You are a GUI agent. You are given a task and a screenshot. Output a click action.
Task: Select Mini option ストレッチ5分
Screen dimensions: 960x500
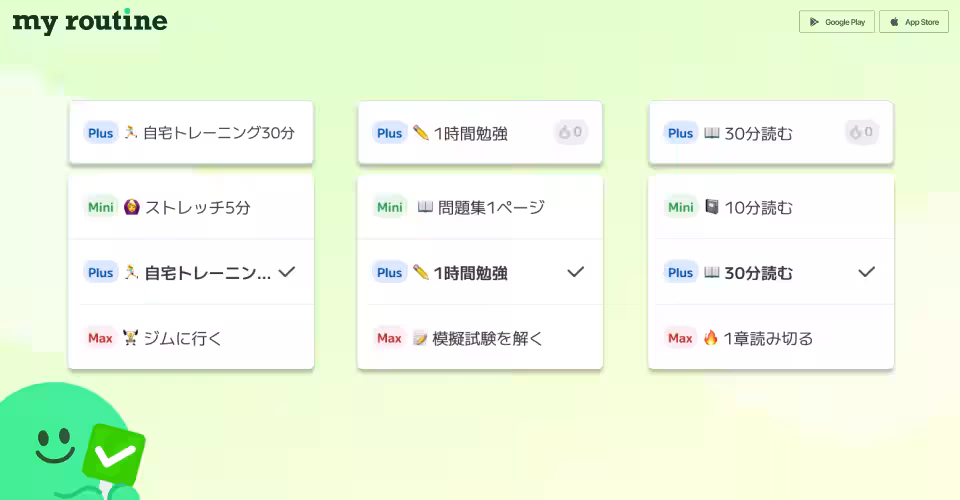[x=191, y=207]
